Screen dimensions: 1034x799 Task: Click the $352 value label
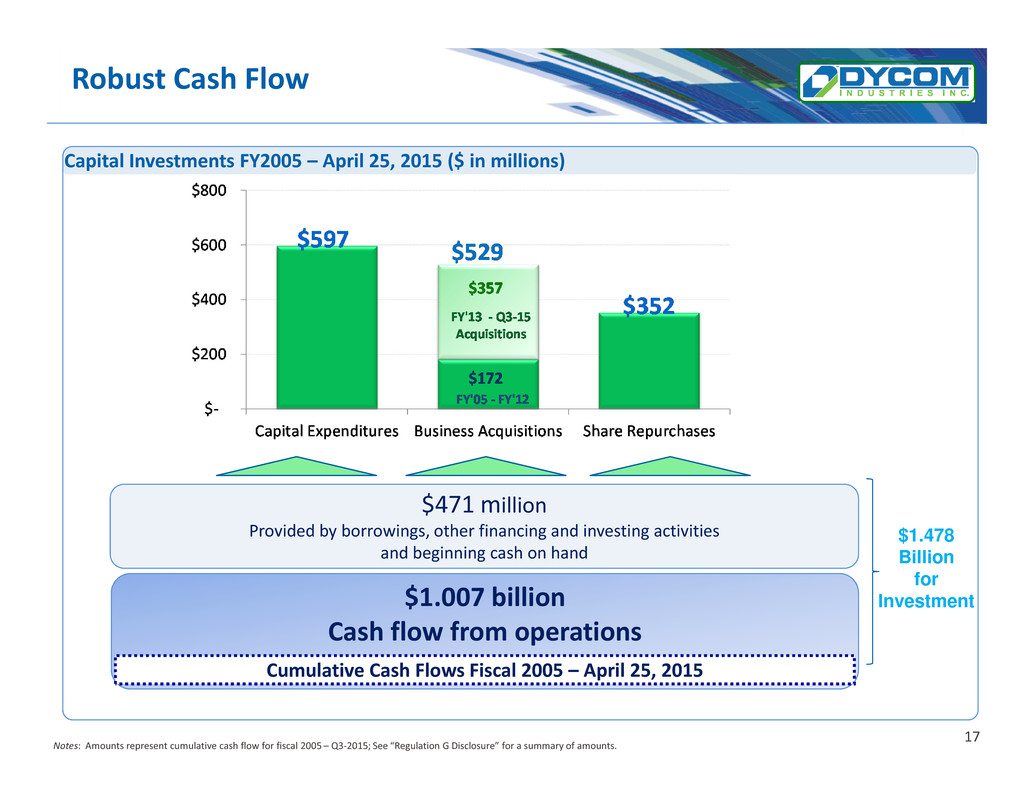click(649, 306)
